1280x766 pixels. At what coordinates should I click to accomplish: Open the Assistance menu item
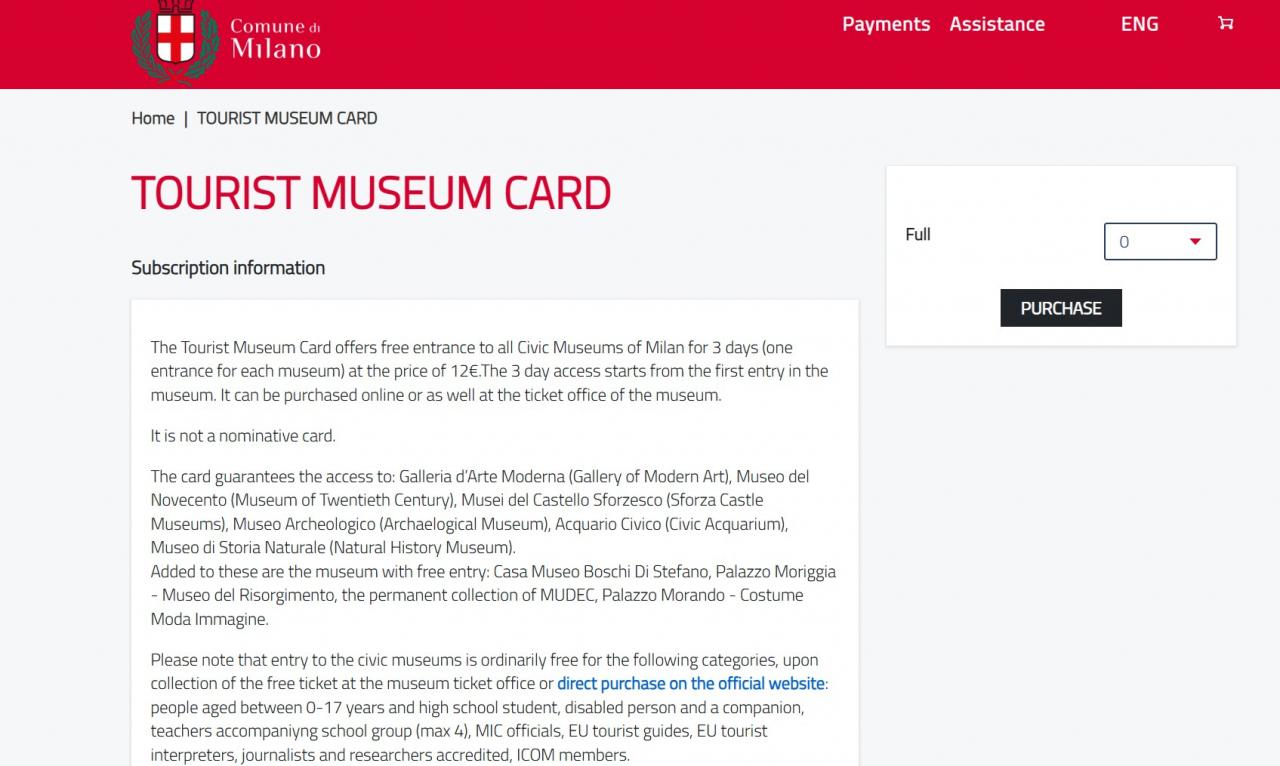pos(997,24)
